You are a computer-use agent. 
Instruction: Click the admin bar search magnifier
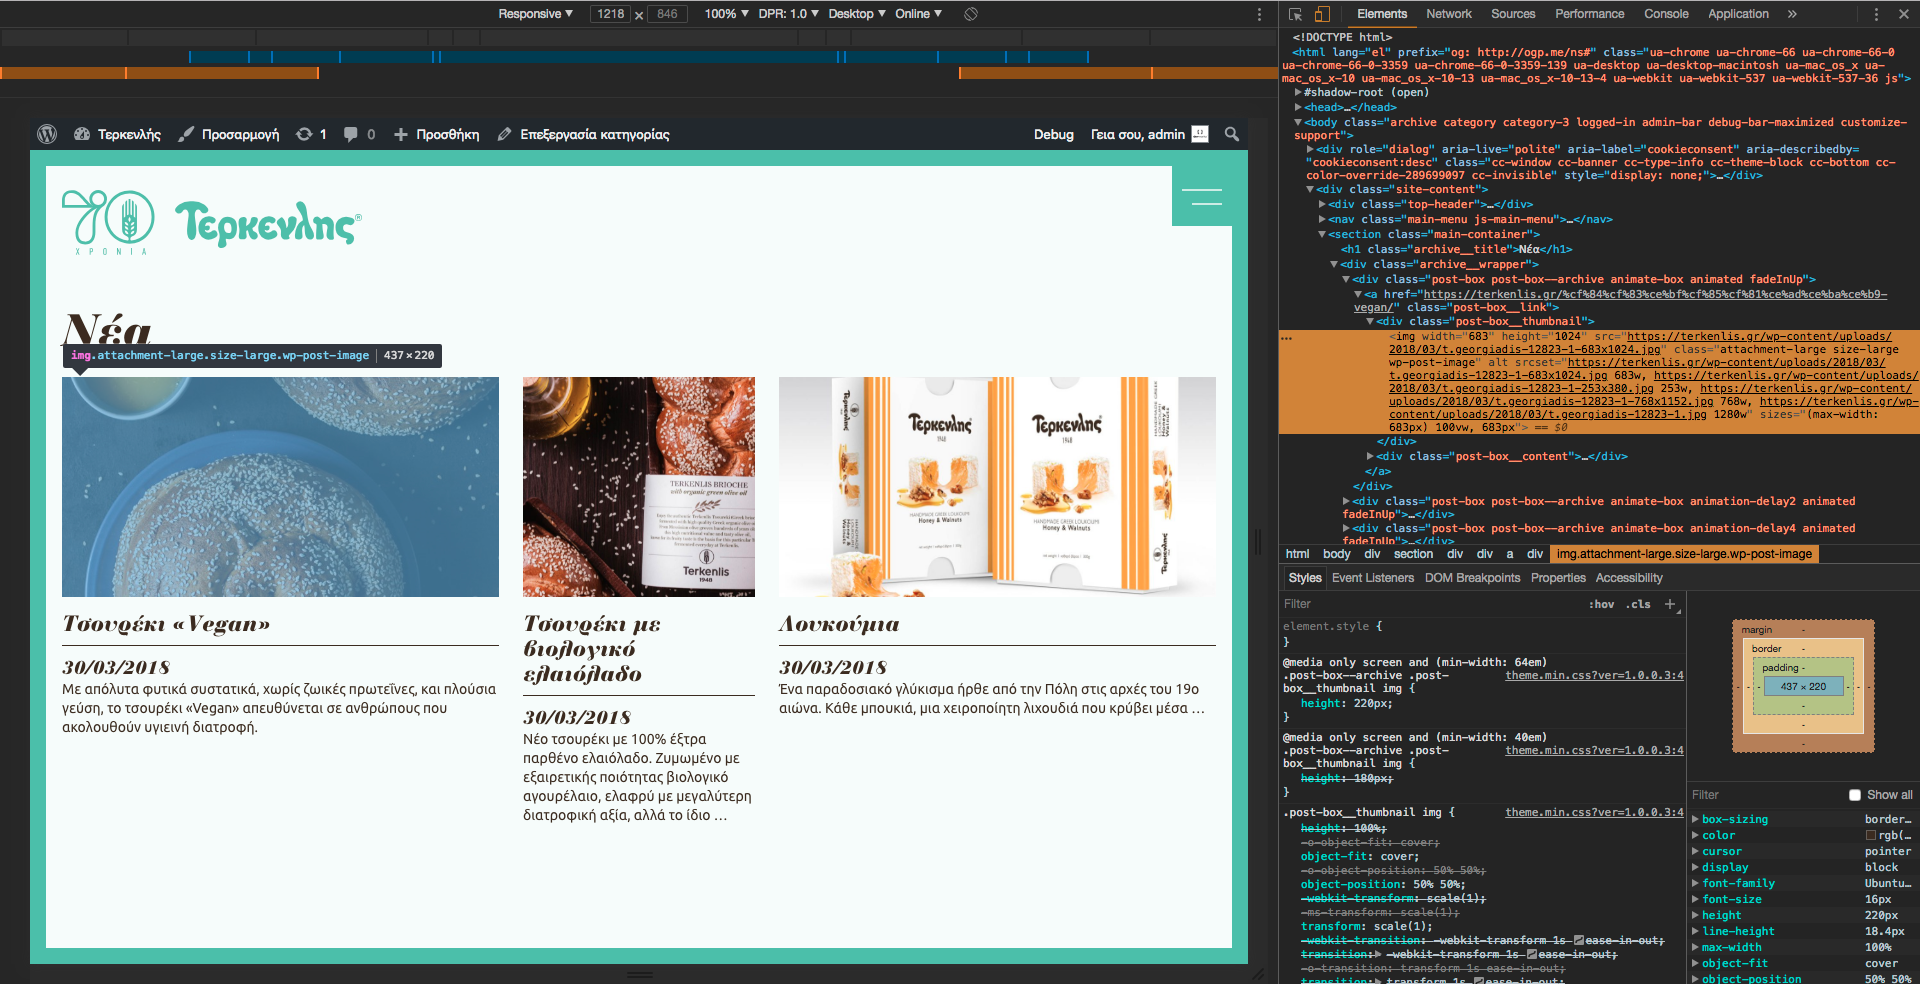pyautogui.click(x=1232, y=134)
